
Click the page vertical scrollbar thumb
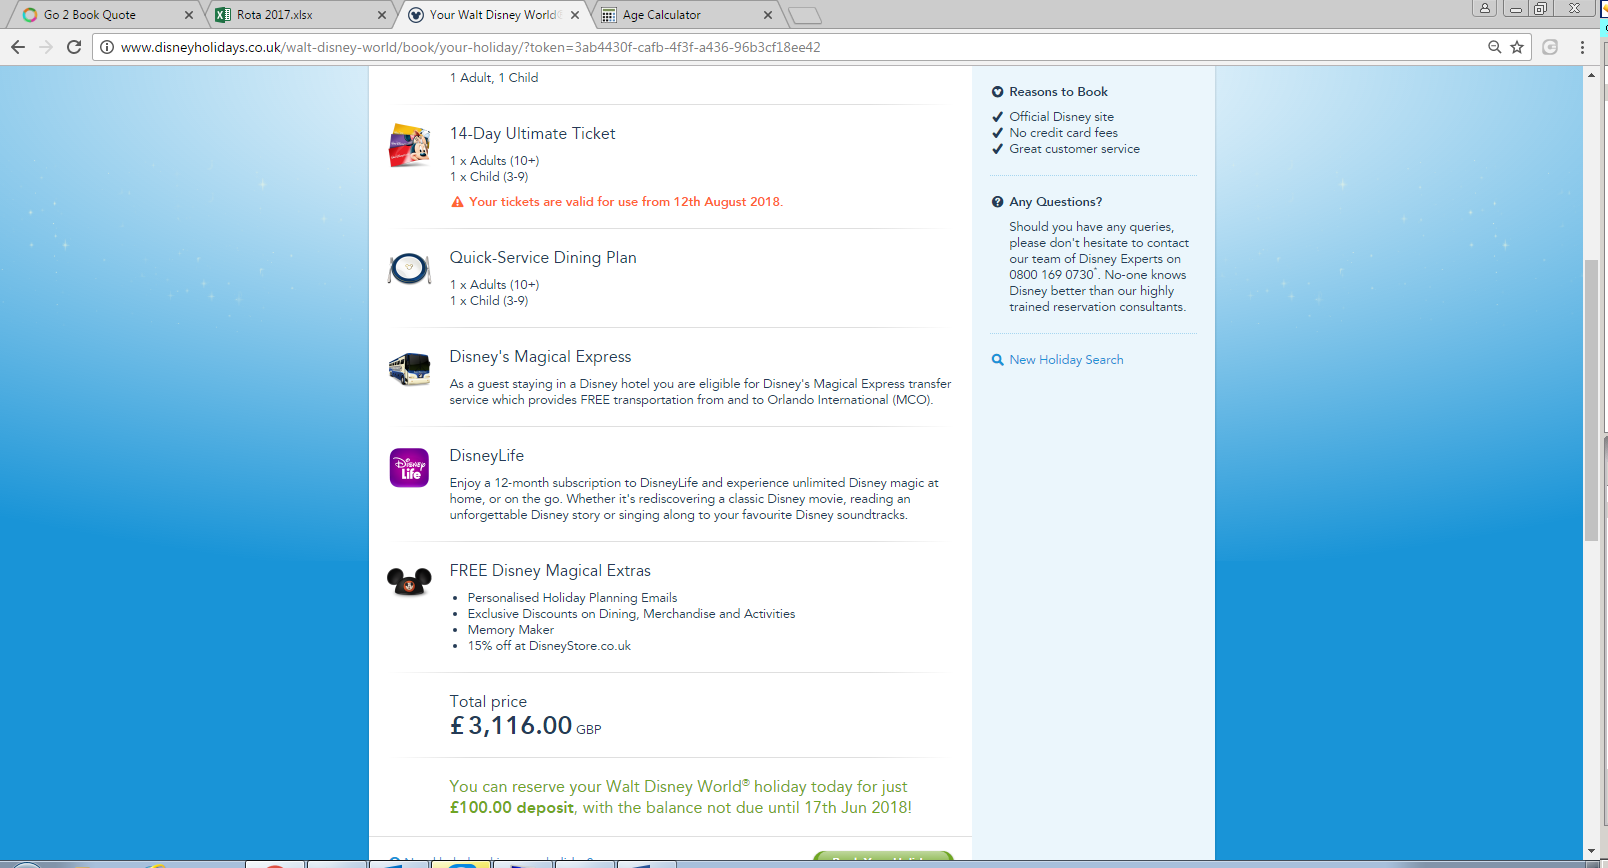click(x=1592, y=400)
